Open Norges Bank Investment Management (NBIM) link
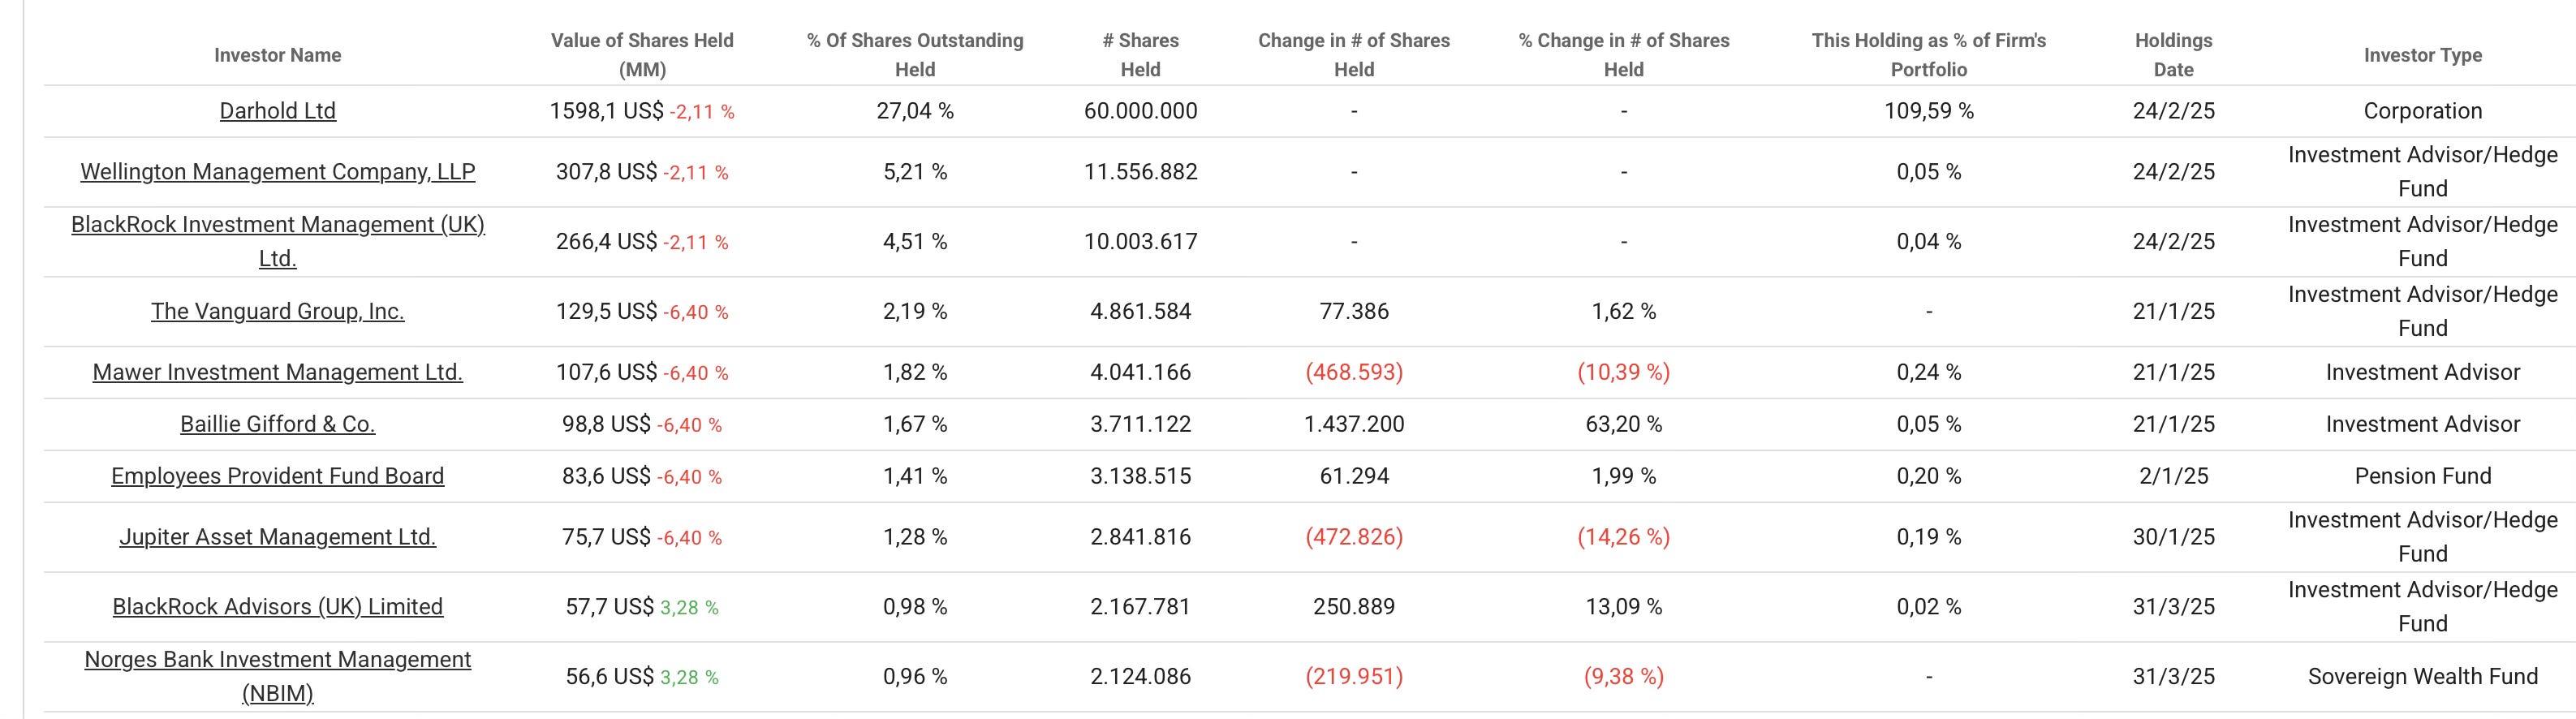Screen dimensions: 2576x719 click(277, 660)
